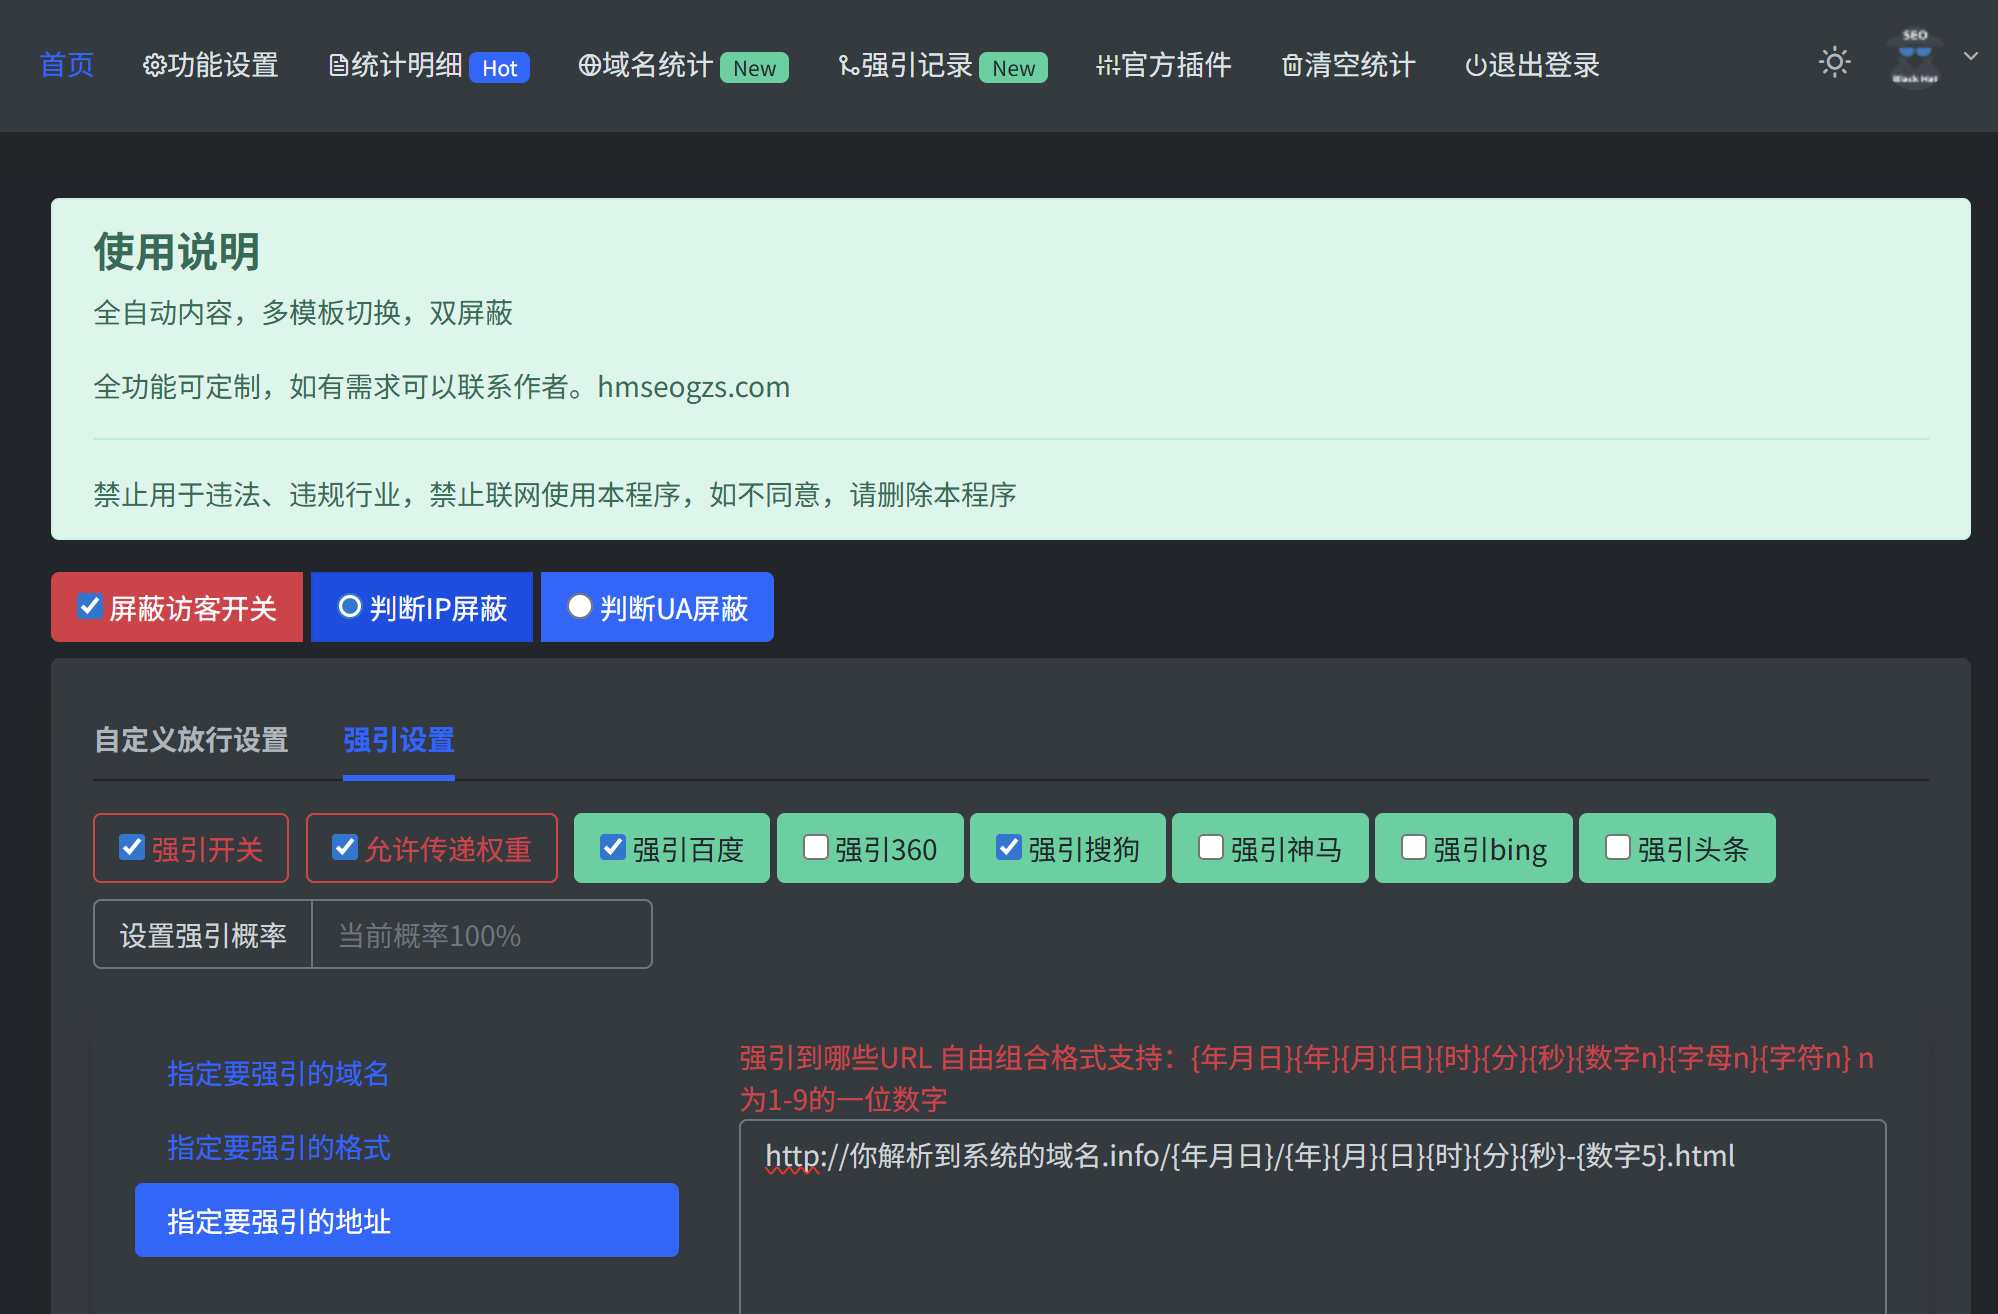Uncheck 允许传递权重
1998x1314 pixels.
coord(346,847)
